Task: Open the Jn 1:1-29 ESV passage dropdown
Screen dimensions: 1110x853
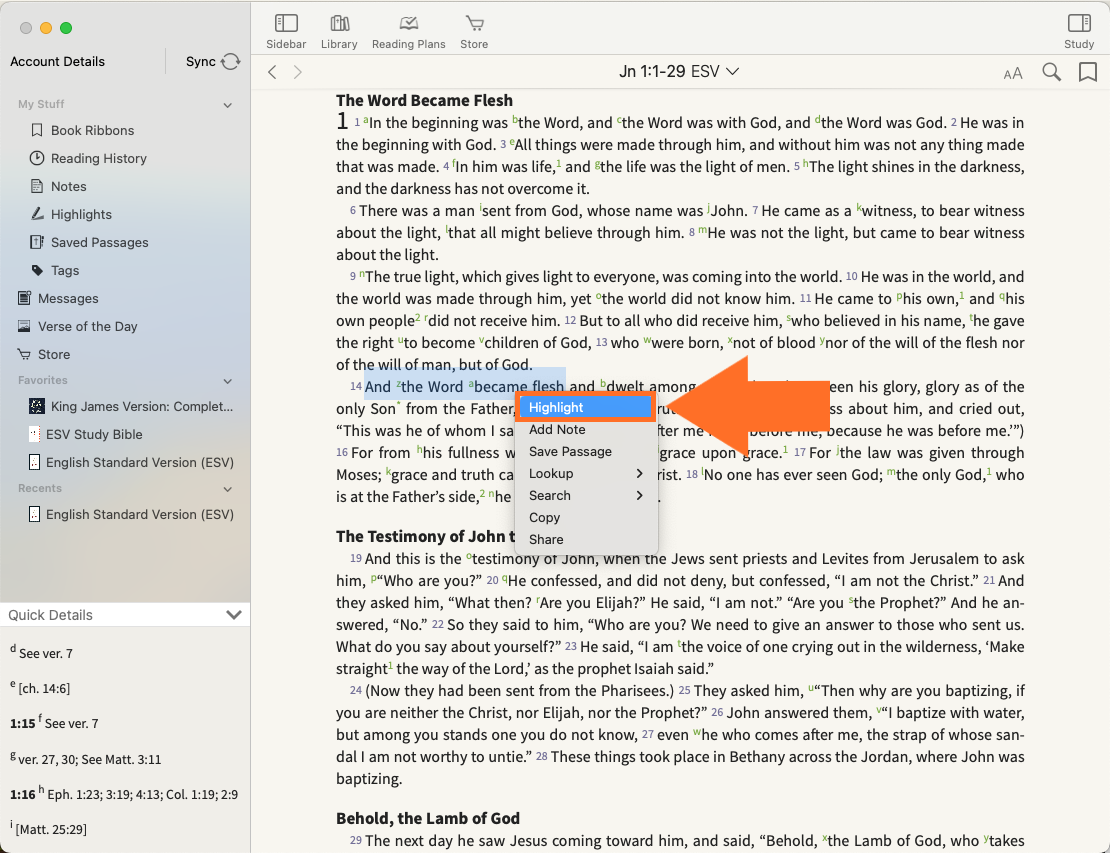Action: point(679,72)
